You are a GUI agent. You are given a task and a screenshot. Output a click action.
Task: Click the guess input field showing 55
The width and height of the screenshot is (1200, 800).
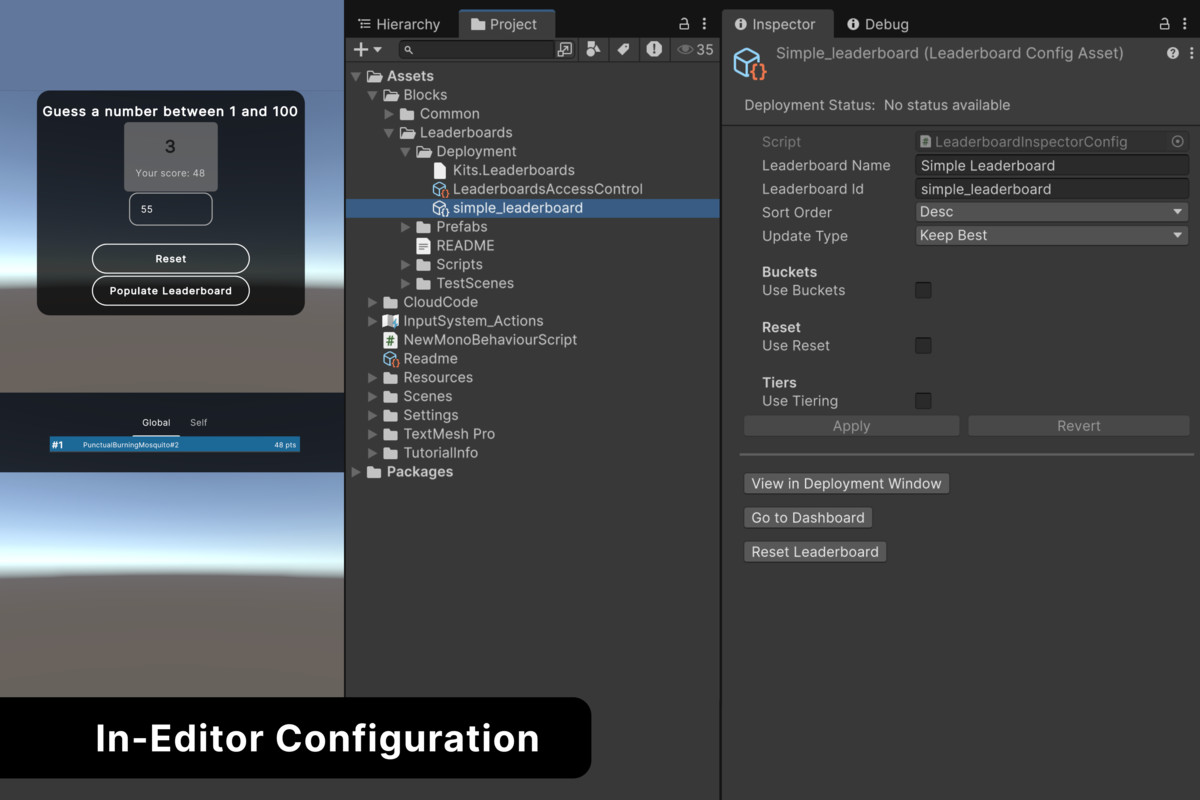tap(171, 209)
